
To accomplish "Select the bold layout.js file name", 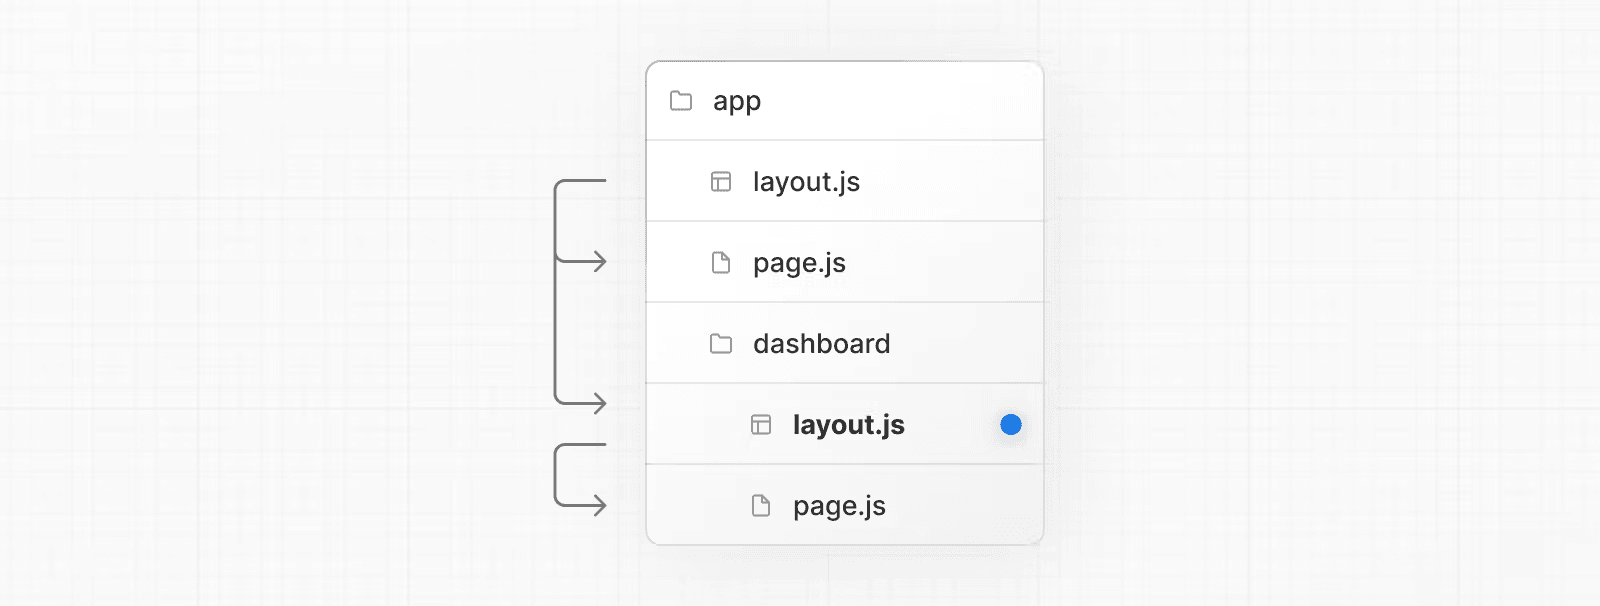I will pos(848,425).
